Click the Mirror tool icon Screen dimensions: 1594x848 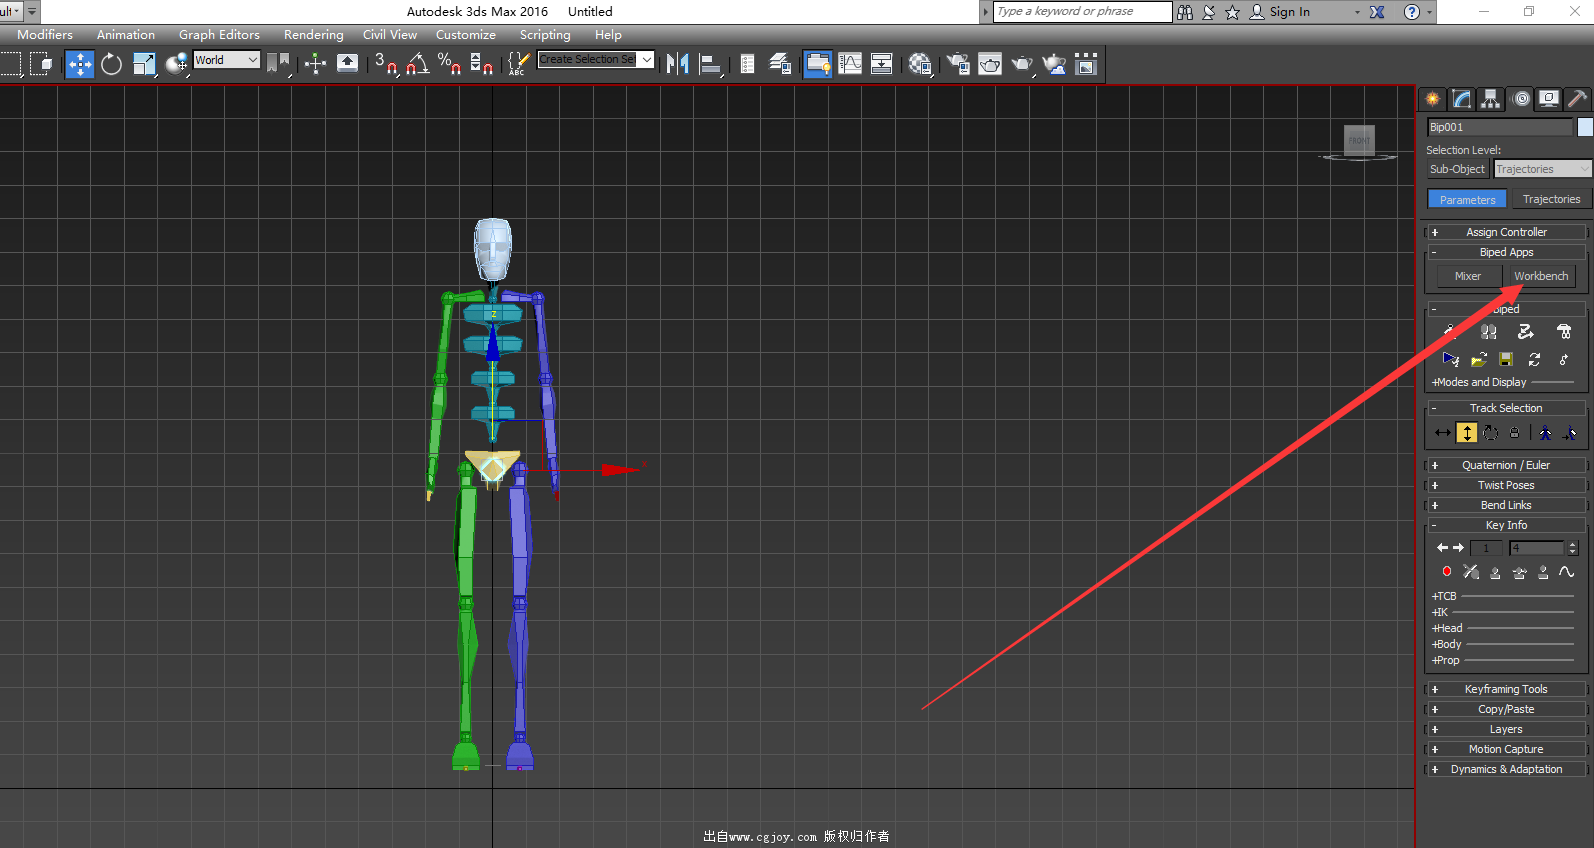(678, 65)
